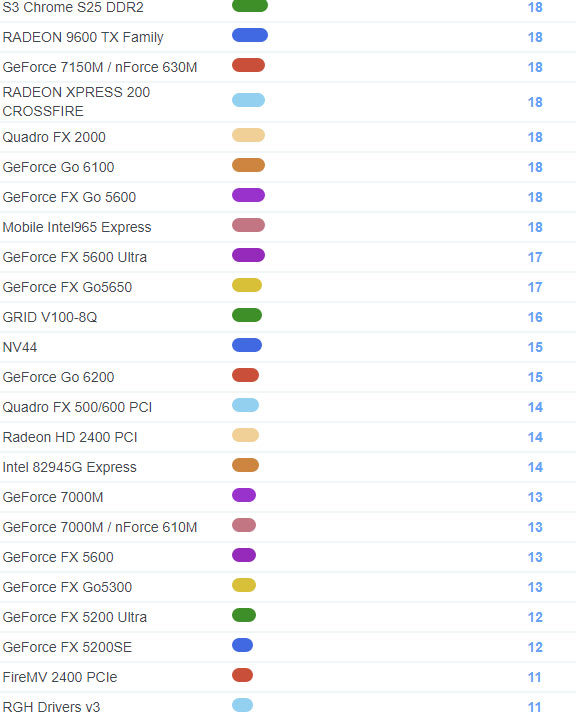Open RGH Drivers v3 entry
Image resolution: width=576 pixels, height=713 pixels.
coord(51,707)
